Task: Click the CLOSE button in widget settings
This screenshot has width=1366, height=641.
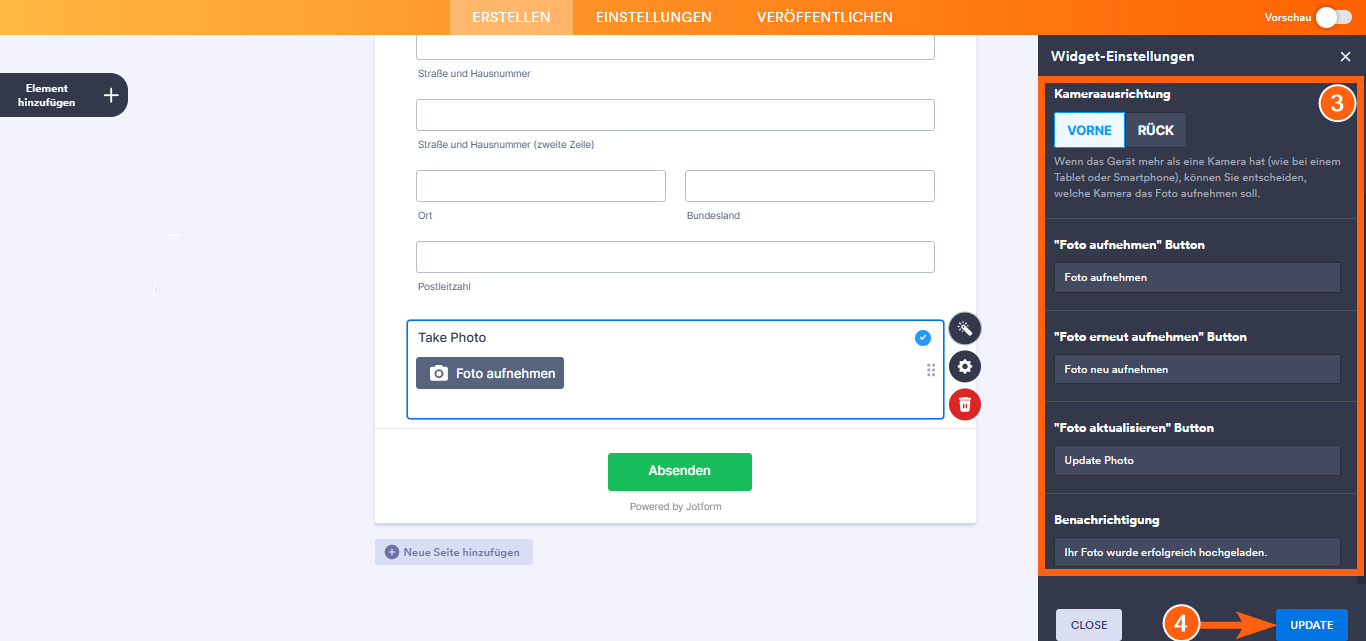Action: tap(1088, 625)
